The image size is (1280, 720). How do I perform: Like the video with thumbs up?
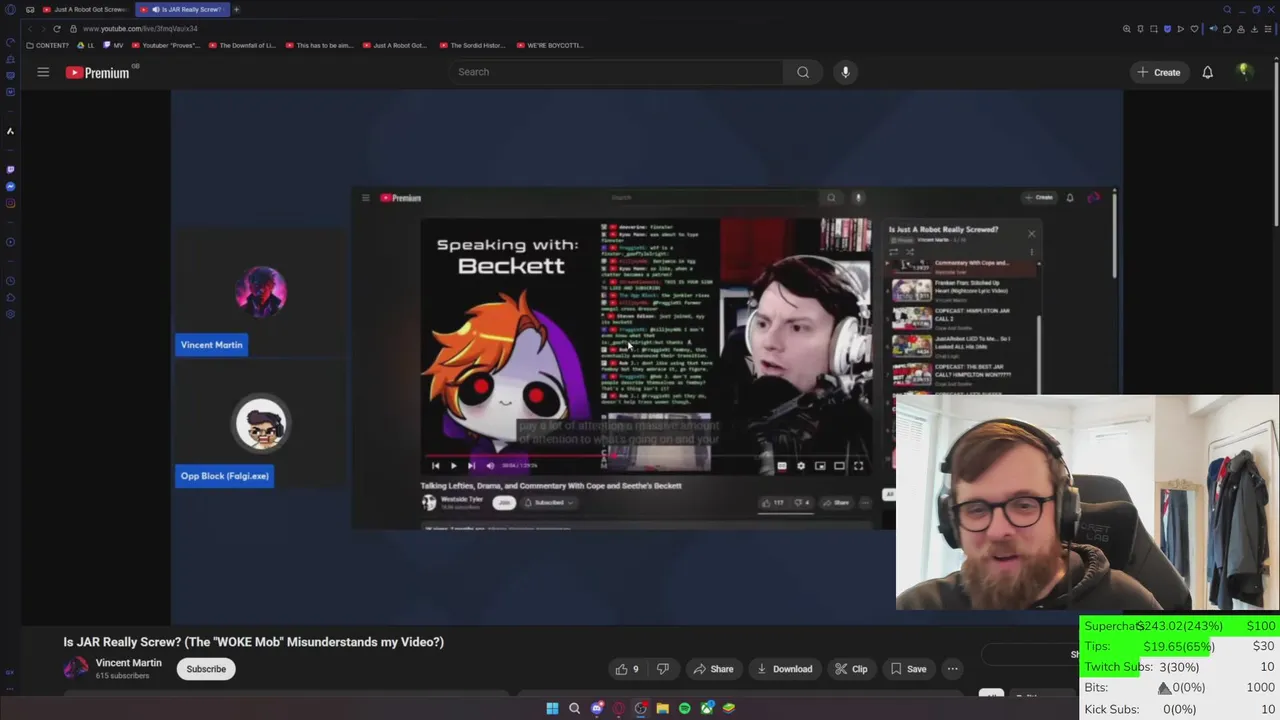tap(628, 669)
